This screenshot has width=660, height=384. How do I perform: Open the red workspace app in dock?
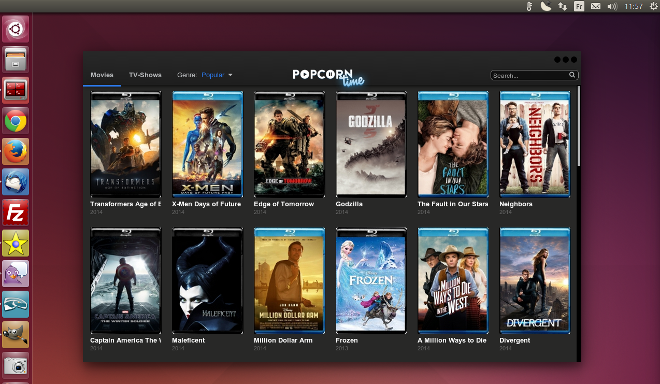16,90
